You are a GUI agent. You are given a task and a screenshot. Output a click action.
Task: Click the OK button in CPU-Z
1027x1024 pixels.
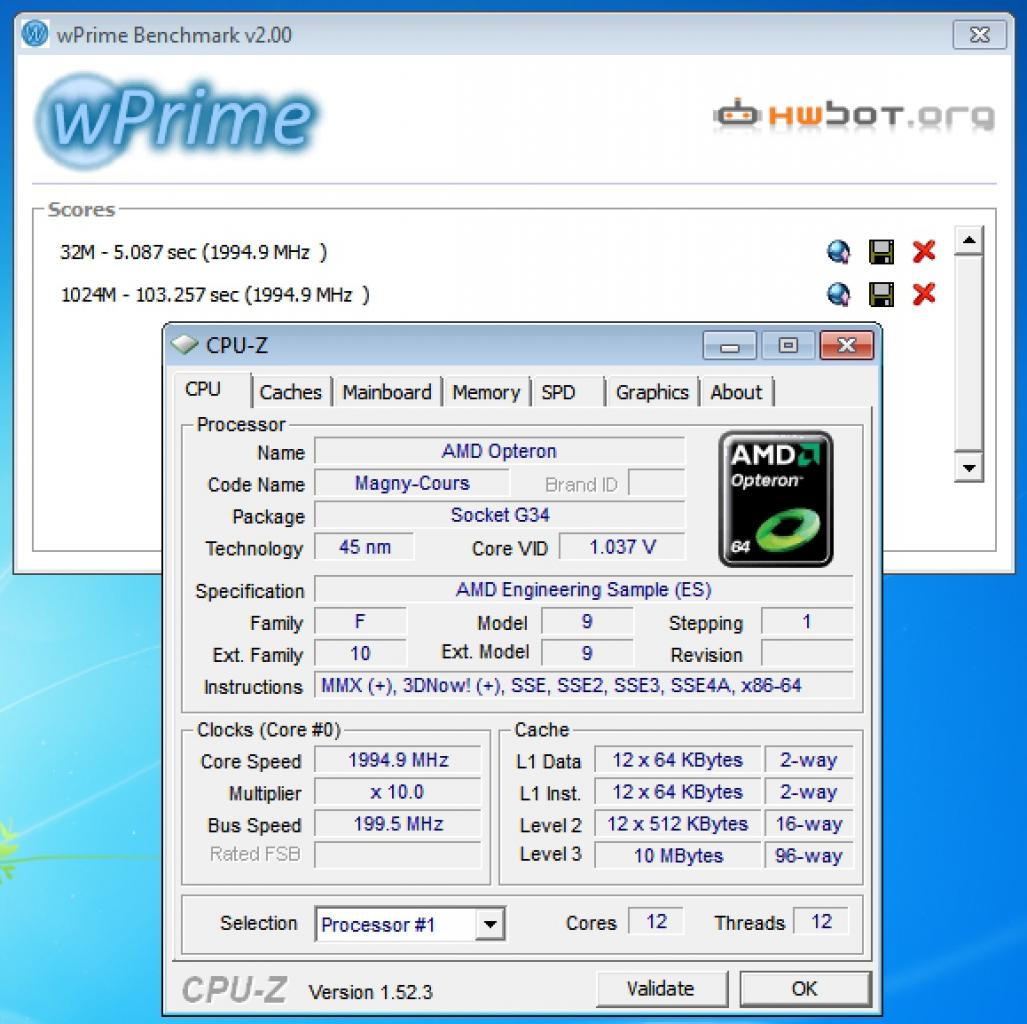[x=805, y=989]
